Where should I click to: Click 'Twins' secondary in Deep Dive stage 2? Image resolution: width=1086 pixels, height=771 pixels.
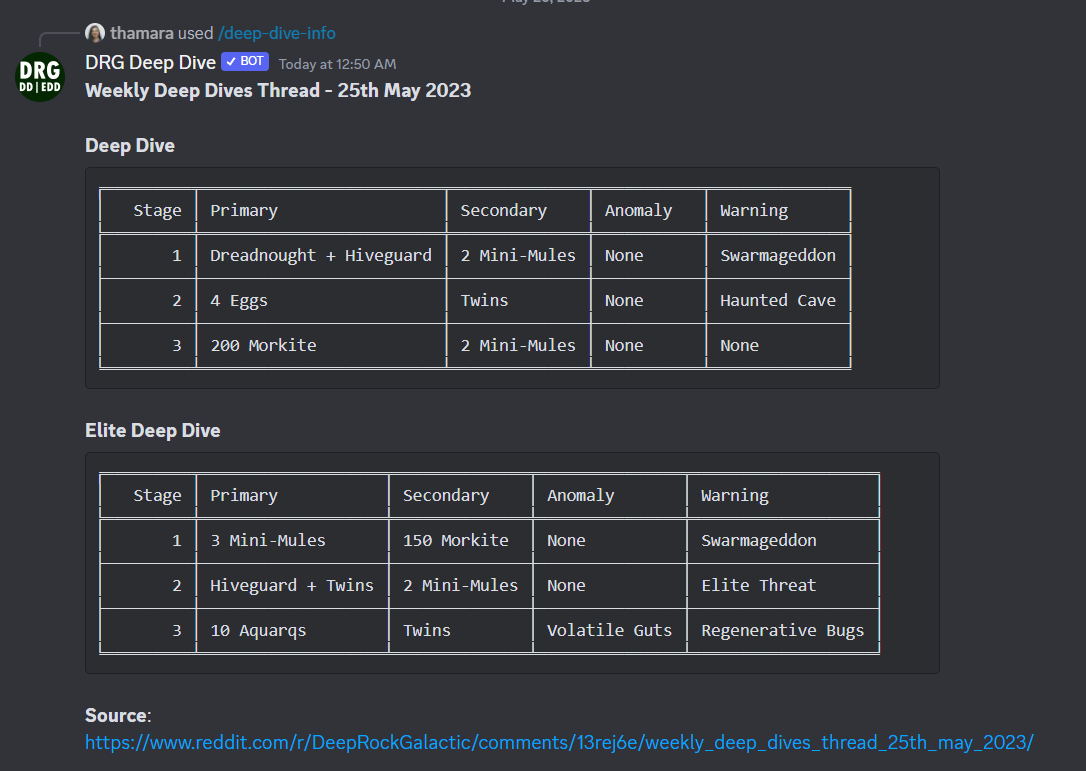click(x=484, y=301)
